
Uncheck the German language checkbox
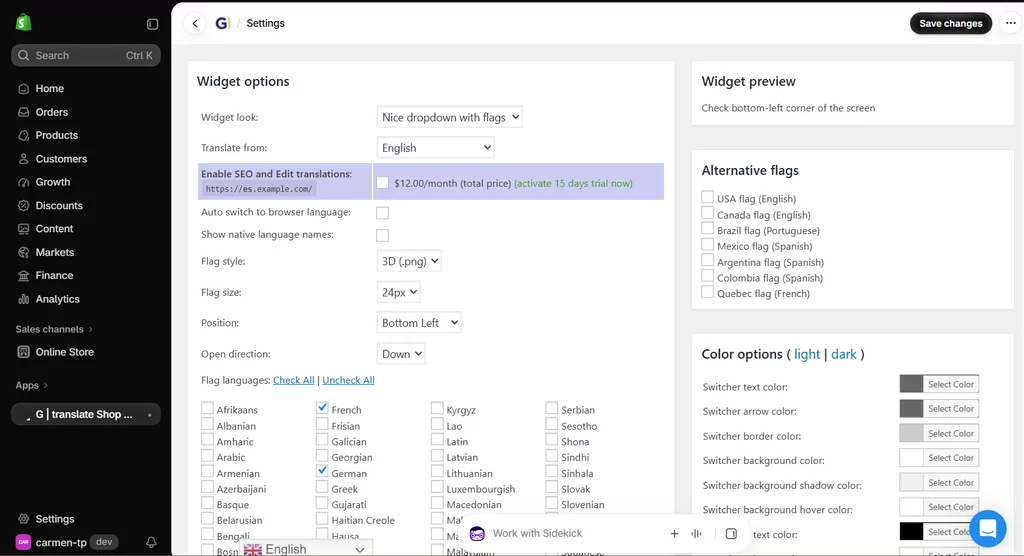coord(322,471)
